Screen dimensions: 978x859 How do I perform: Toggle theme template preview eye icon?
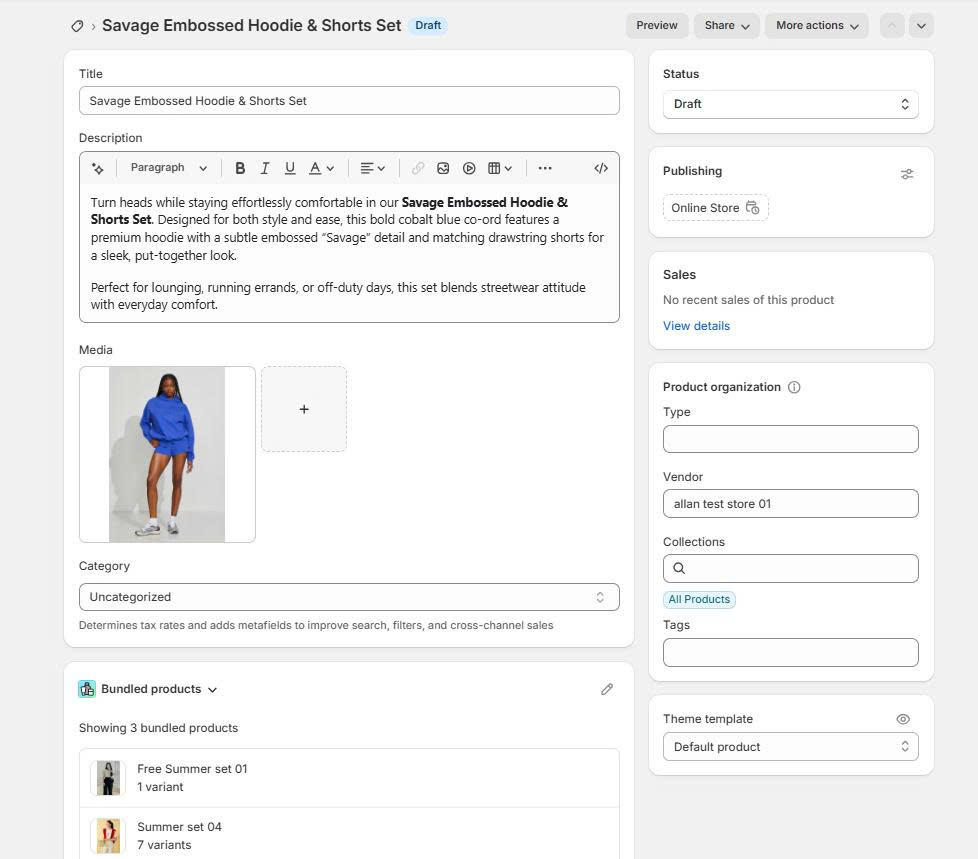click(903, 719)
